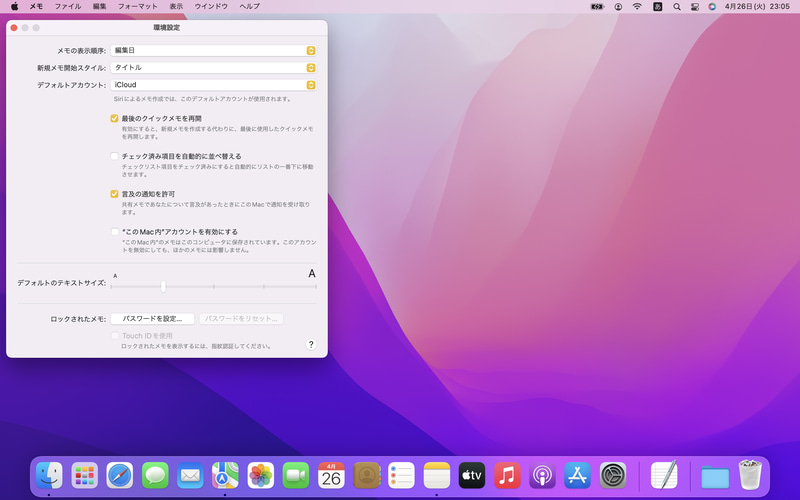Open Photos app in Dock
The width and height of the screenshot is (800, 500).
pos(260,476)
